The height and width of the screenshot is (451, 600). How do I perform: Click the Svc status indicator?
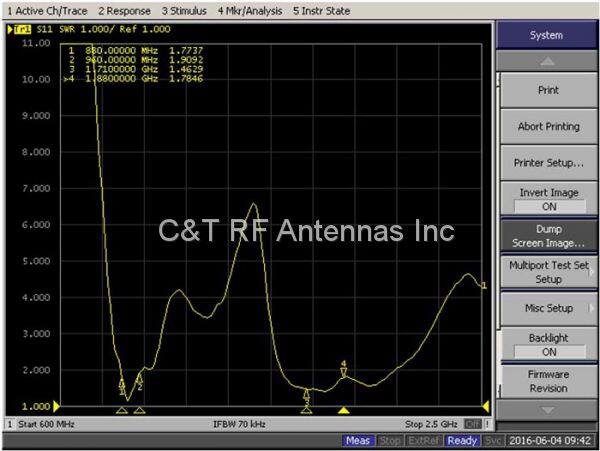(x=493, y=441)
